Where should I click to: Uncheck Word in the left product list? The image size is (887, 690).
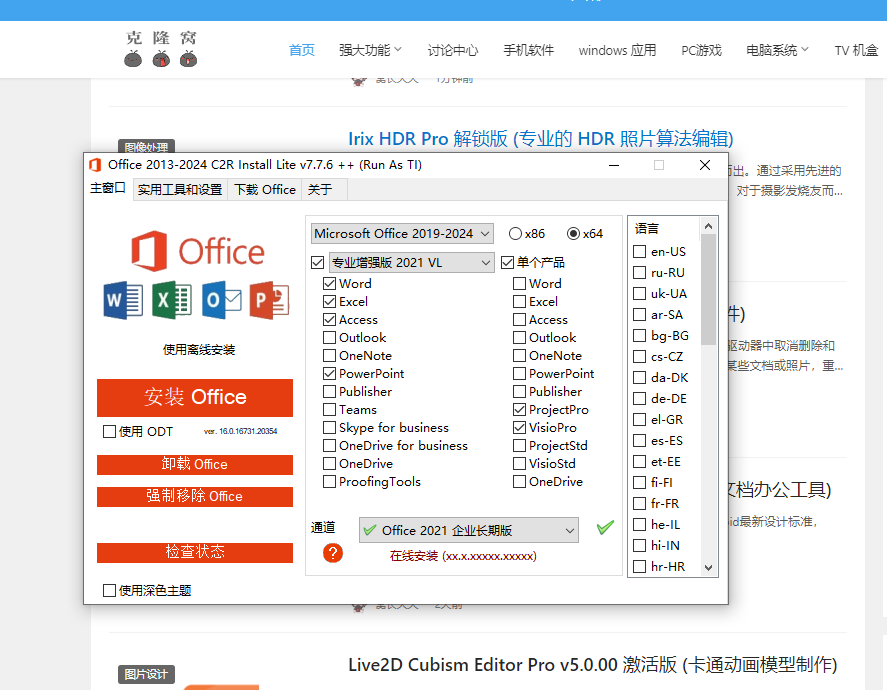(329, 283)
